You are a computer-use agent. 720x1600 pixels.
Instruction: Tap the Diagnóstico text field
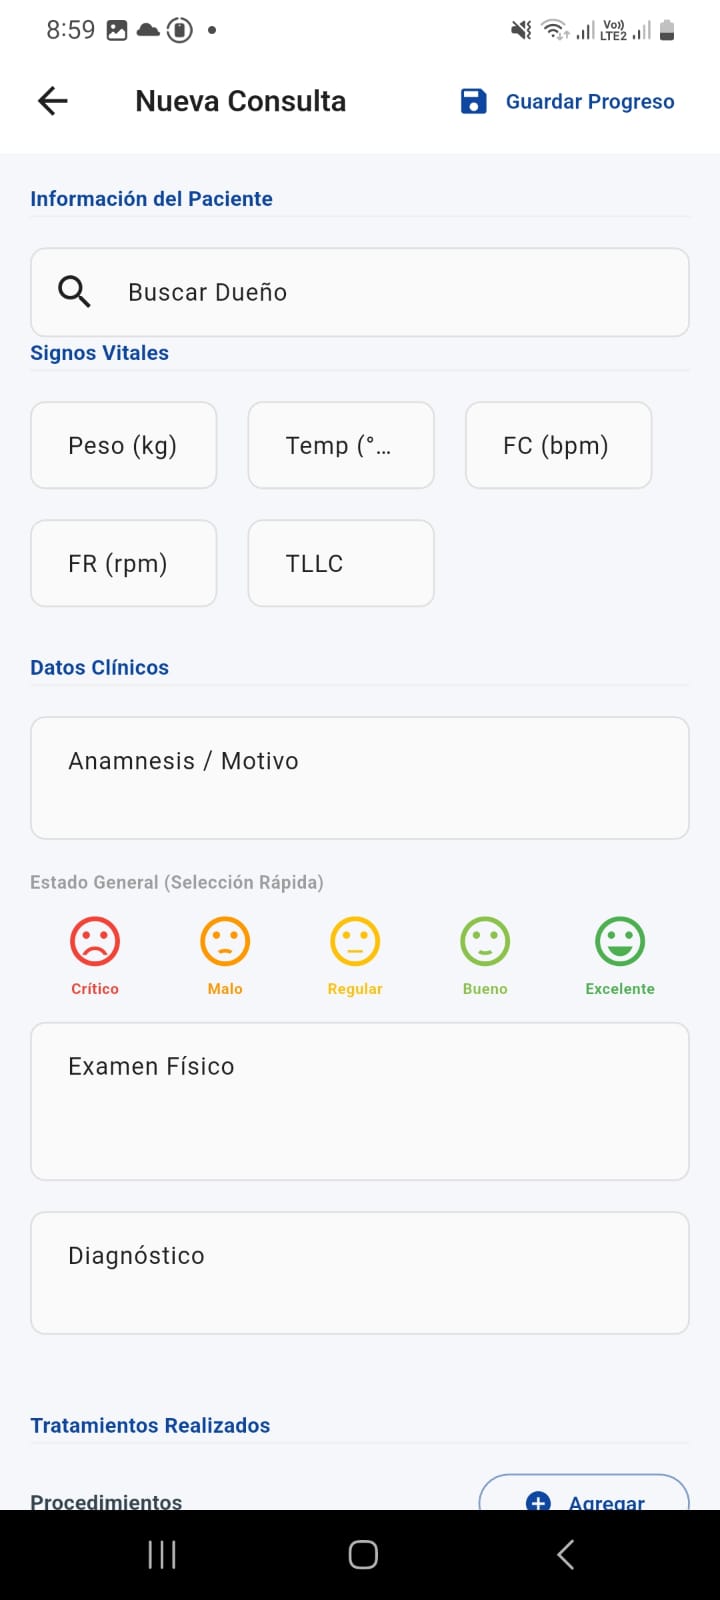pos(360,1273)
